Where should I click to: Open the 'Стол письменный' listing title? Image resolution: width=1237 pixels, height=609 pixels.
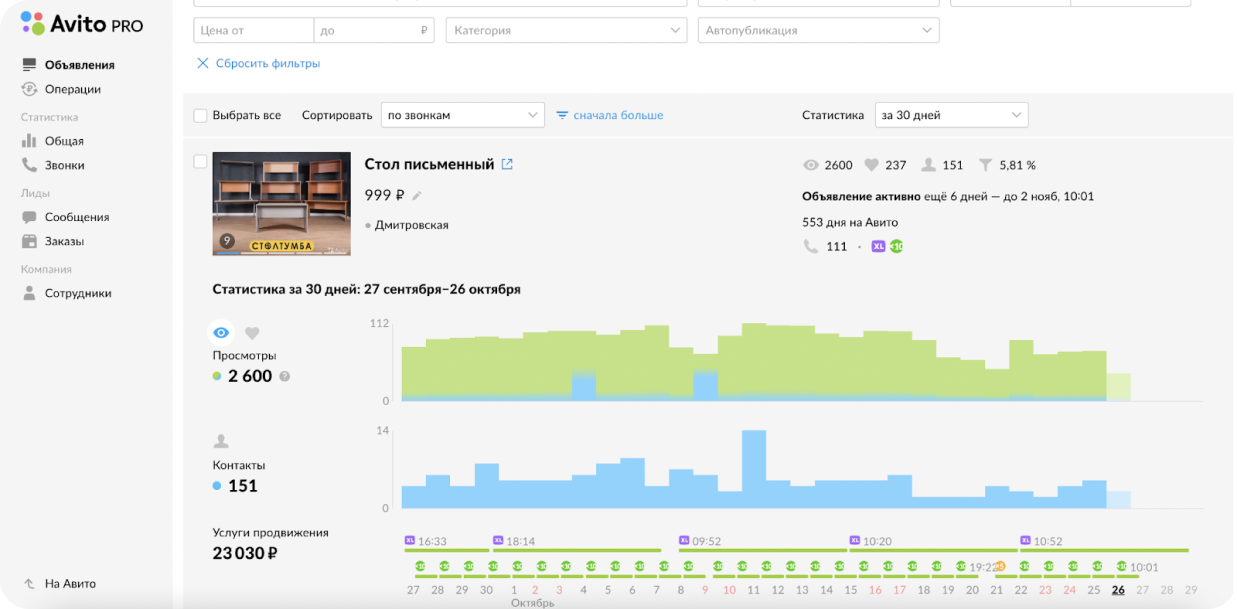tap(429, 164)
